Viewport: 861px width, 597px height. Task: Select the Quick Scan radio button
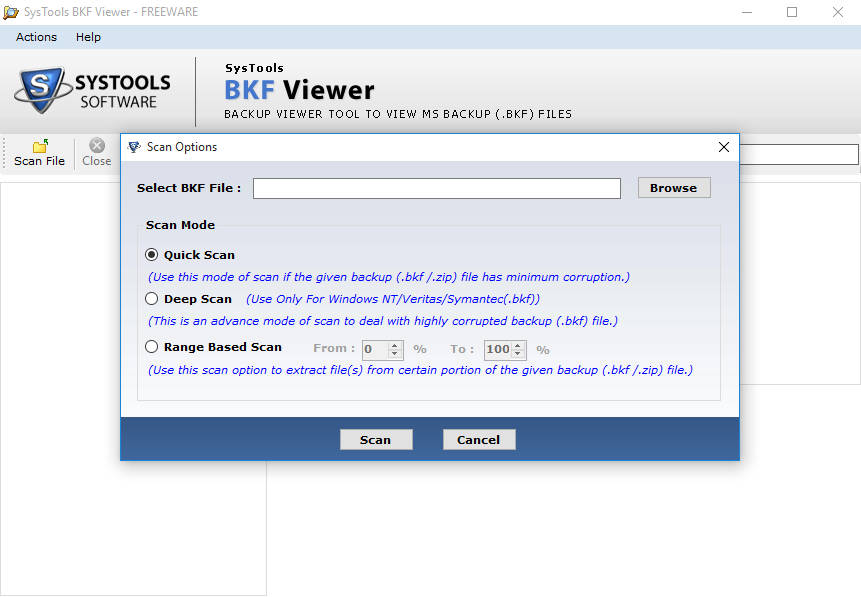click(x=152, y=255)
